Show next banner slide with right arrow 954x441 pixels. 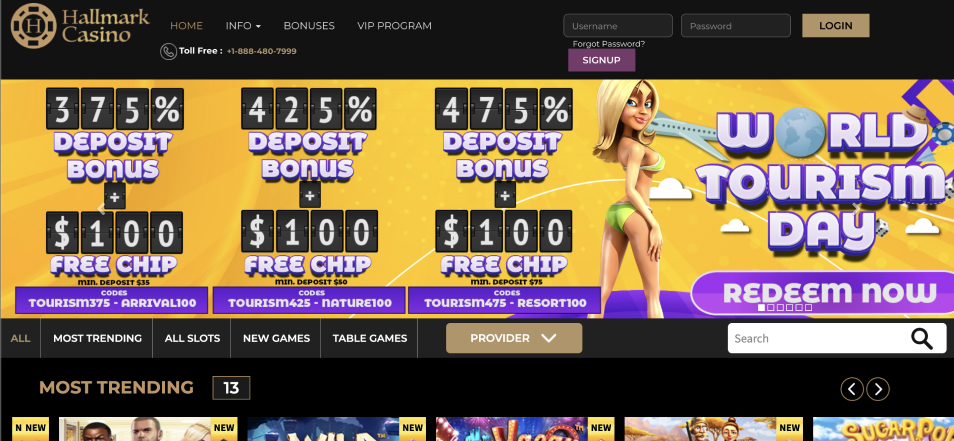pyautogui.click(x=856, y=207)
